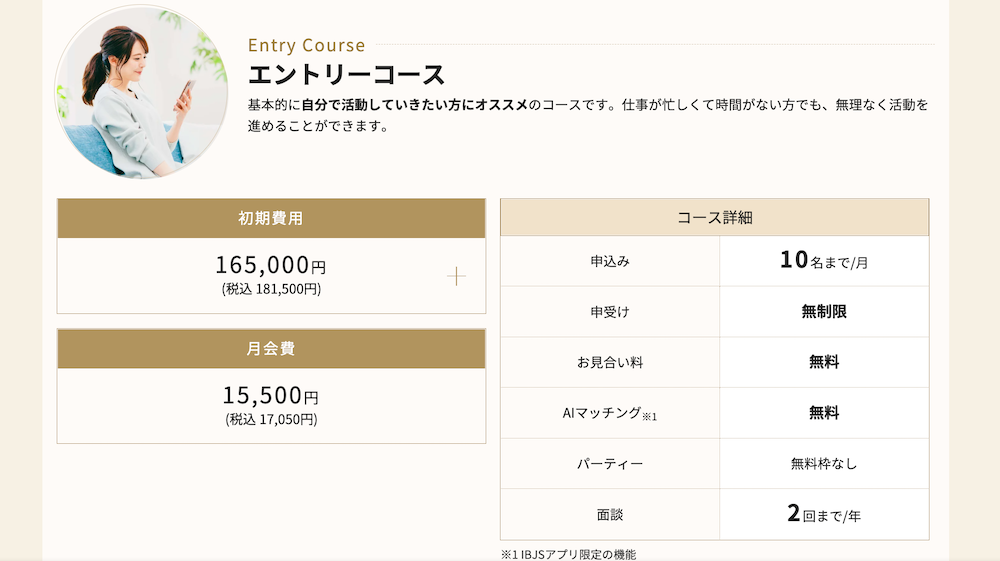
Task: Click the 申受け row label
Action: 610,312
